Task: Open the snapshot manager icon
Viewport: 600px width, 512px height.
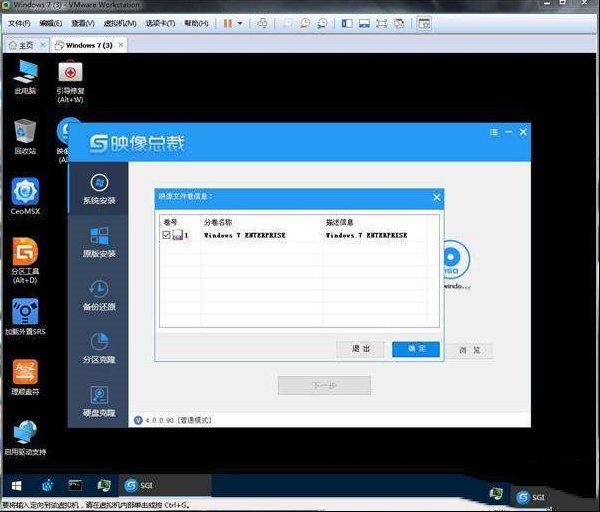Action: coord(323,23)
